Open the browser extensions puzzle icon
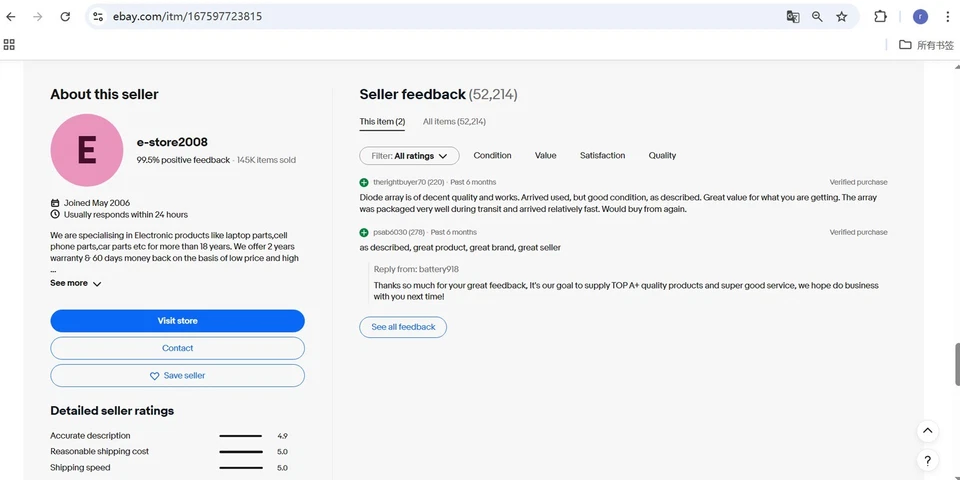Viewport: 960px width, 480px height. click(x=880, y=17)
